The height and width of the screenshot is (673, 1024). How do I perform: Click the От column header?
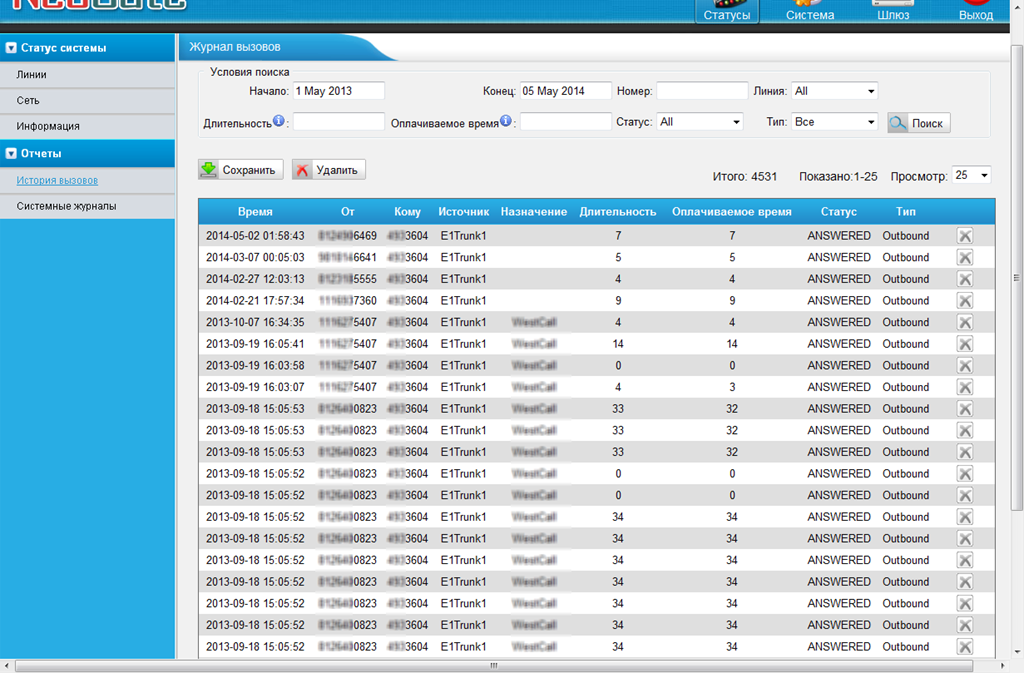347,211
